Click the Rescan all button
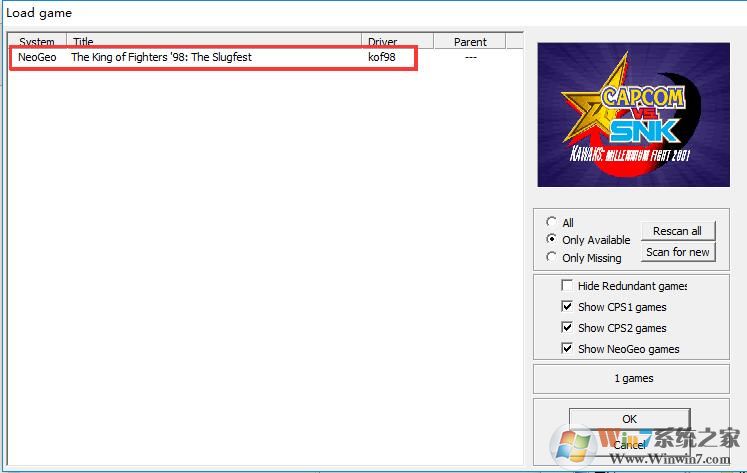 tap(677, 231)
